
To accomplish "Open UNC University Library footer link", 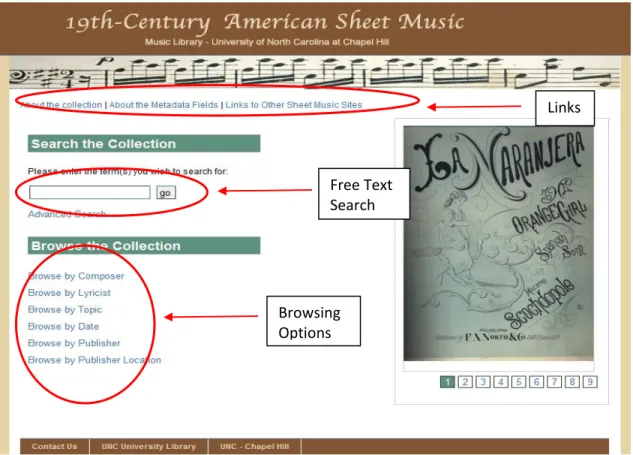I will click(x=149, y=447).
